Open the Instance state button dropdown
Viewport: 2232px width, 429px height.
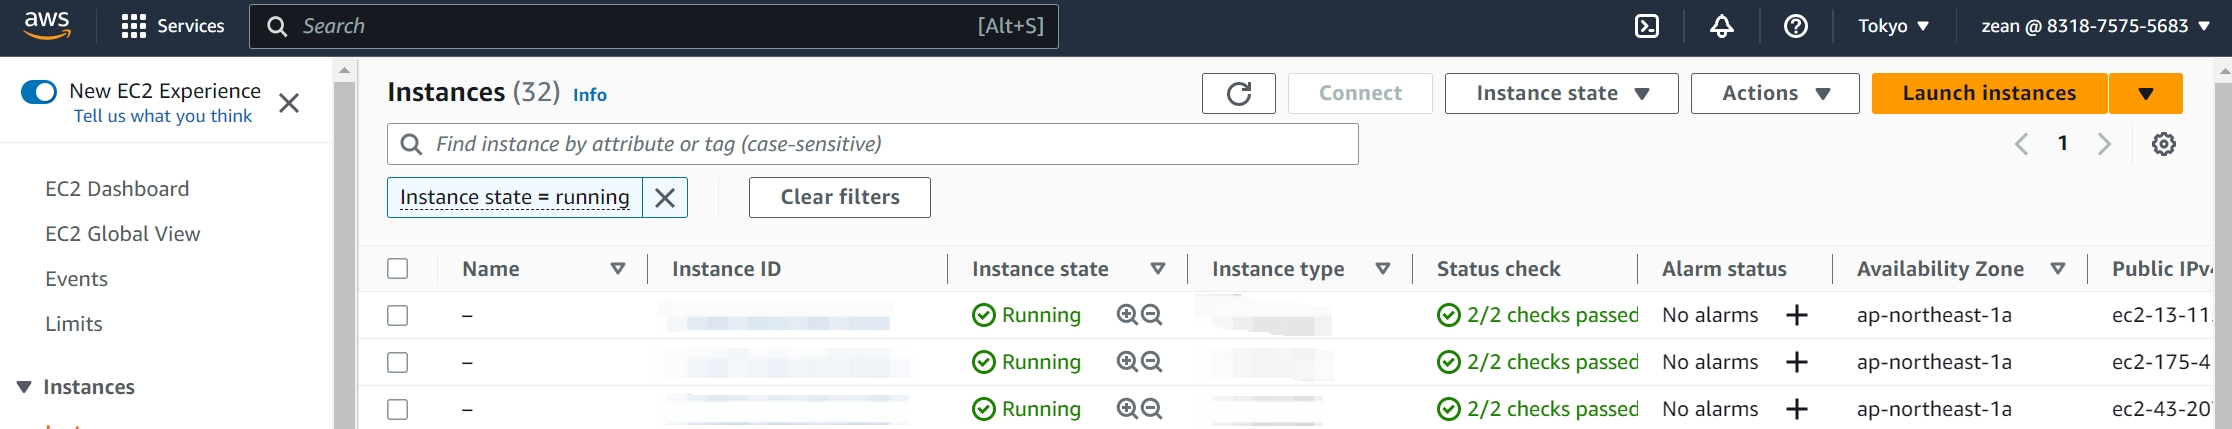click(1561, 93)
